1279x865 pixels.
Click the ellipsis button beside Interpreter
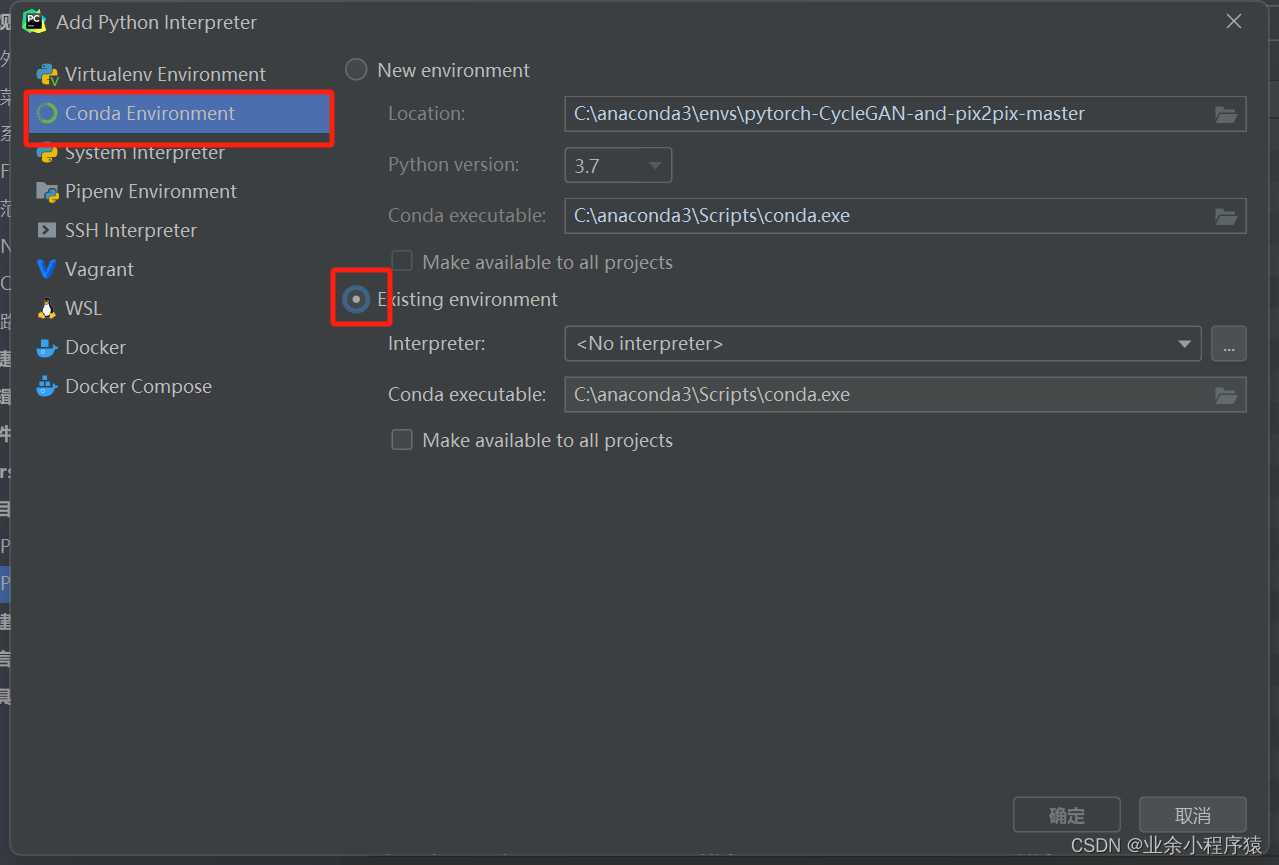[1229, 344]
